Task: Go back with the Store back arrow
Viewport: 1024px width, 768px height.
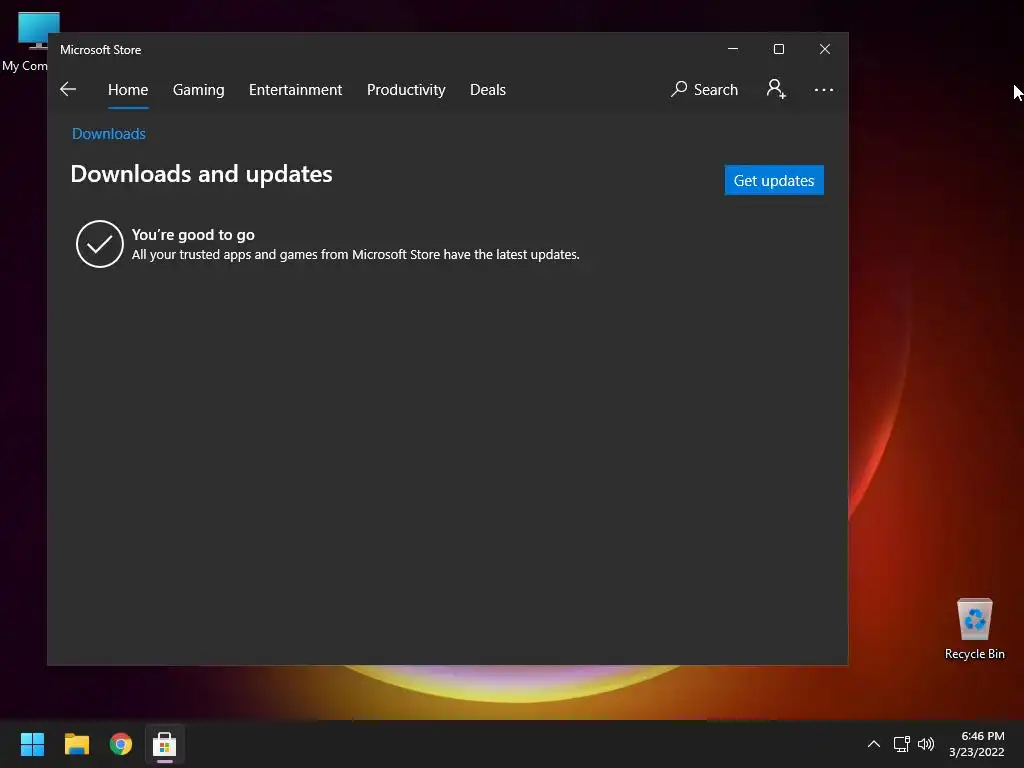Action: click(x=68, y=89)
